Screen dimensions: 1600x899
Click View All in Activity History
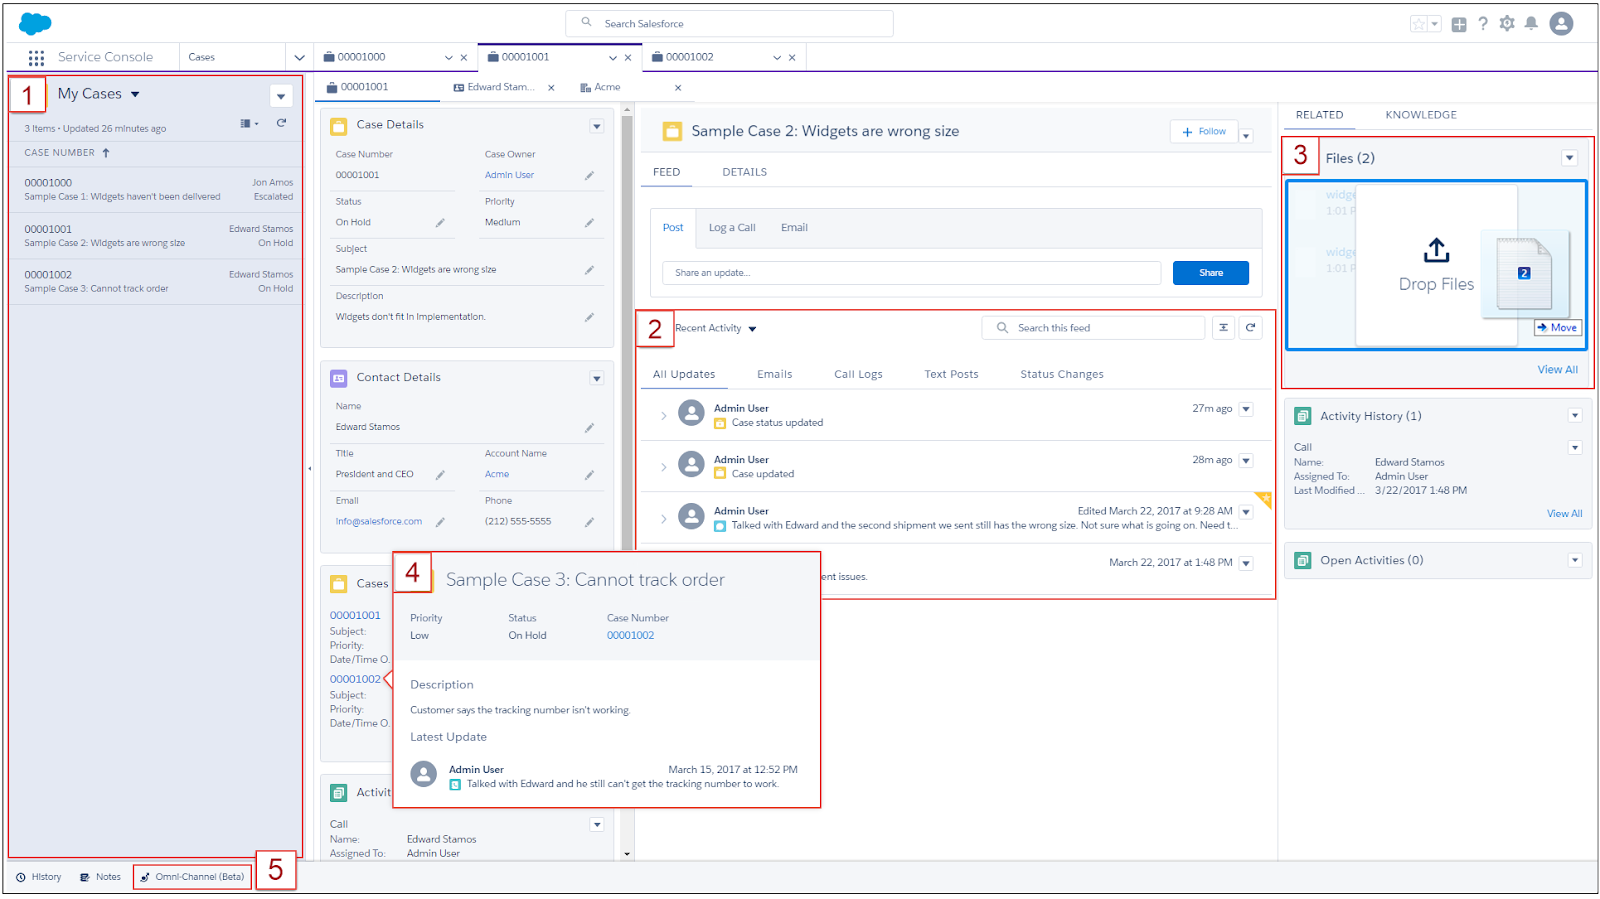coord(1565,514)
